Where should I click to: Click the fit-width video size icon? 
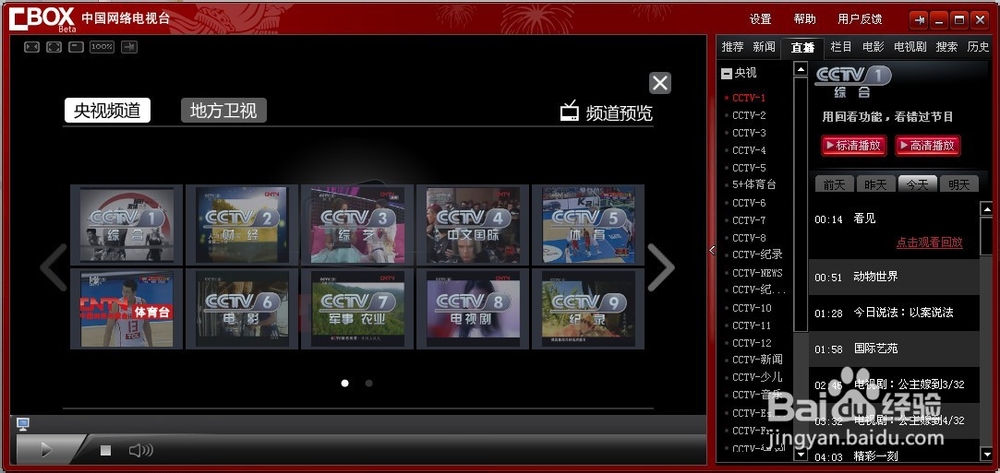[32, 47]
